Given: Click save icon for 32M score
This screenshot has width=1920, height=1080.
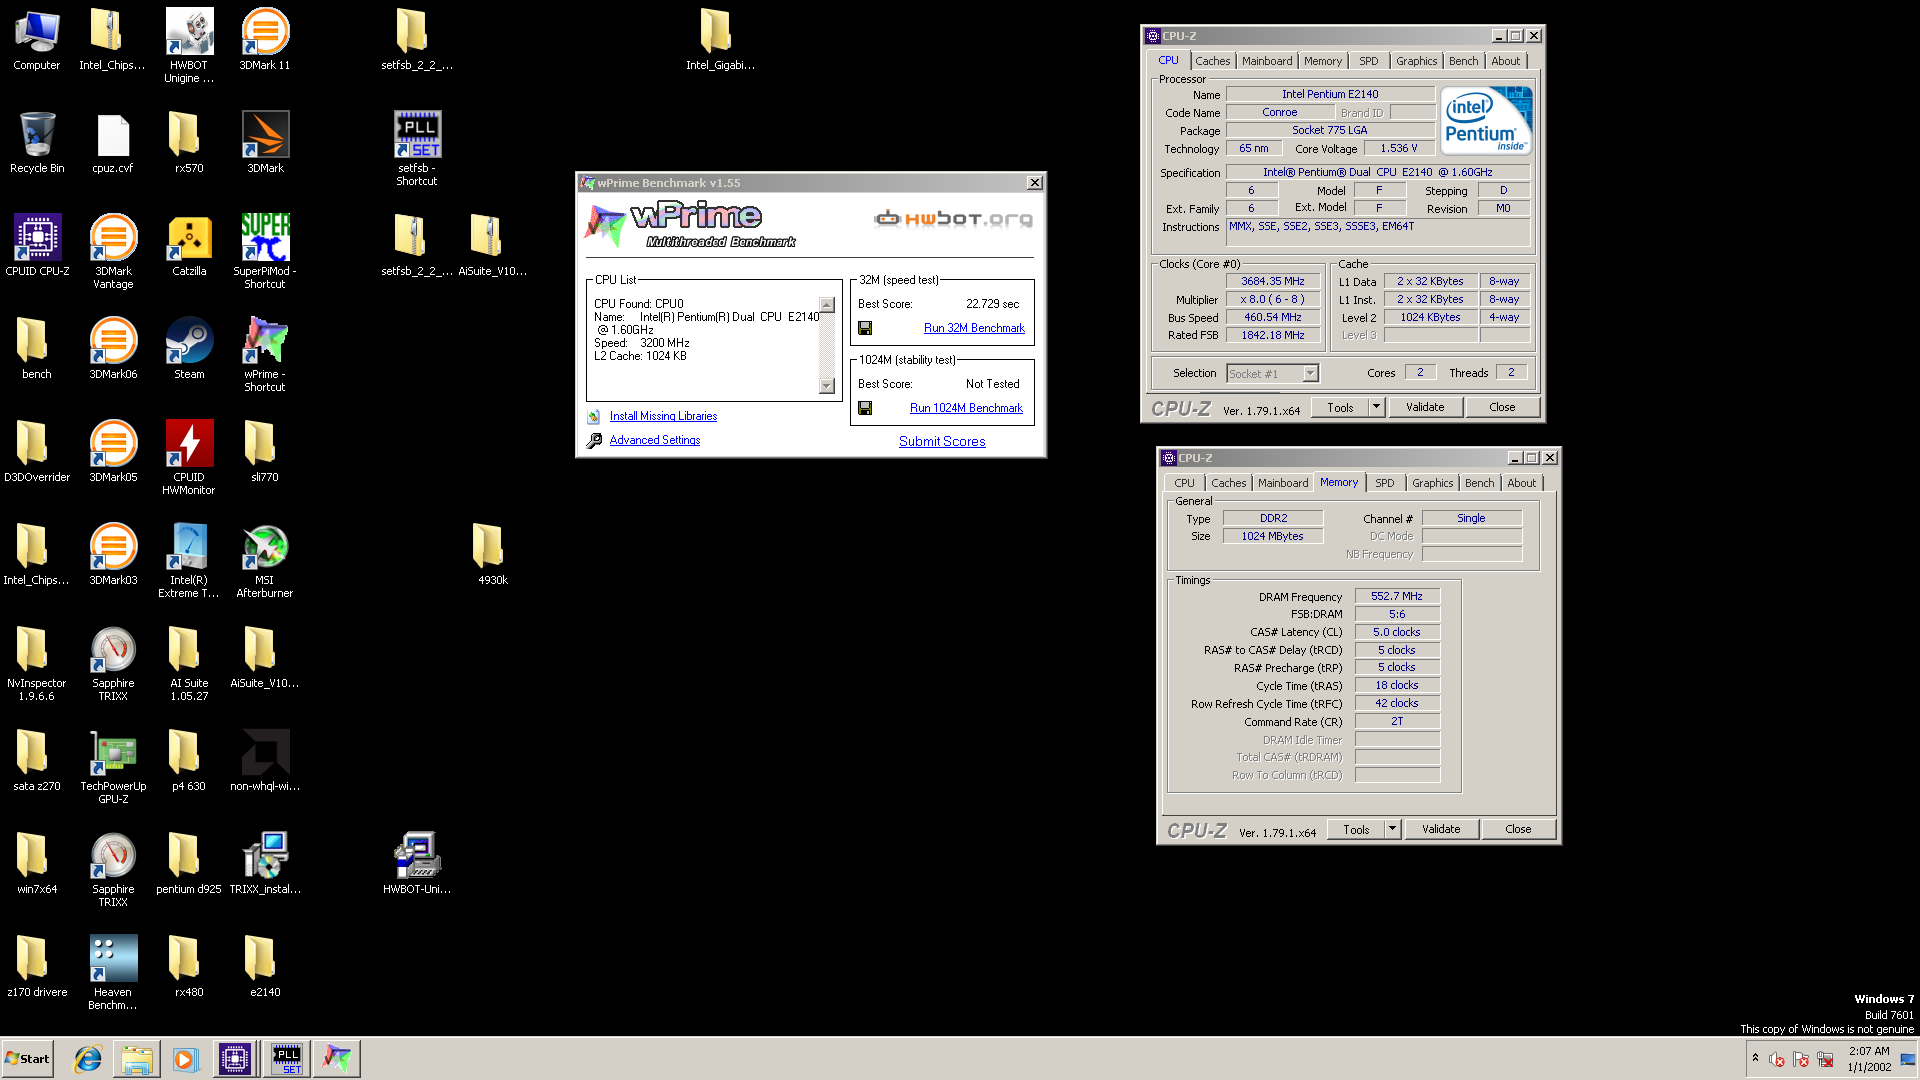Looking at the screenshot, I should coord(865,328).
